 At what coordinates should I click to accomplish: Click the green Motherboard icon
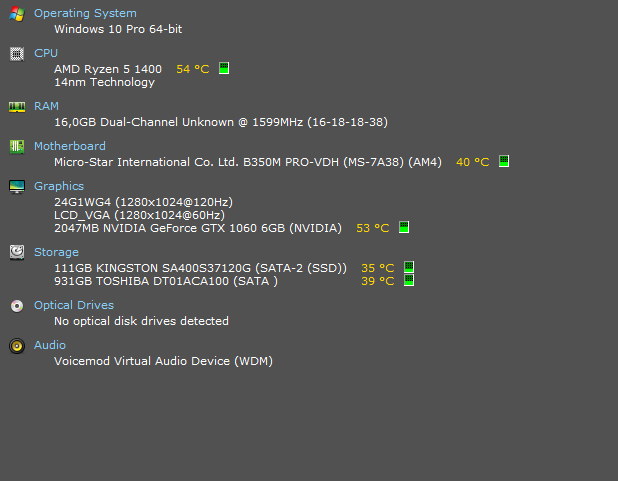(x=17, y=147)
